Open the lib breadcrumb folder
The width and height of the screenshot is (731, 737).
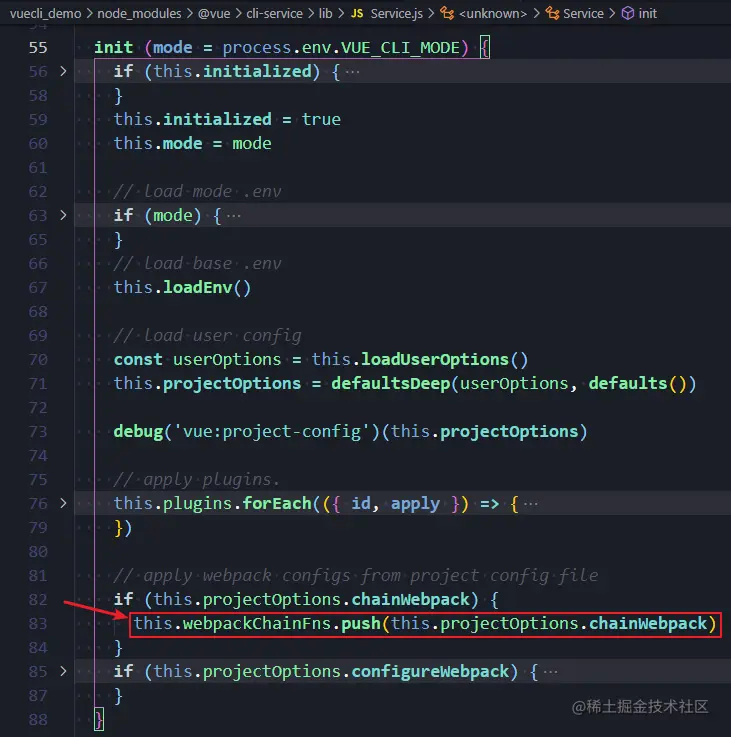point(326,14)
